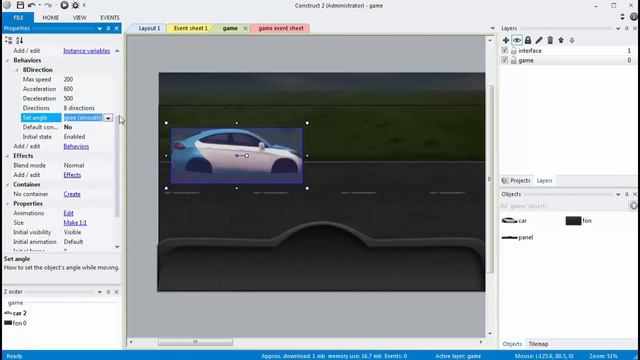The height and width of the screenshot is (360, 640).
Task: Open the Event sheet 1 tab
Action: point(191,28)
